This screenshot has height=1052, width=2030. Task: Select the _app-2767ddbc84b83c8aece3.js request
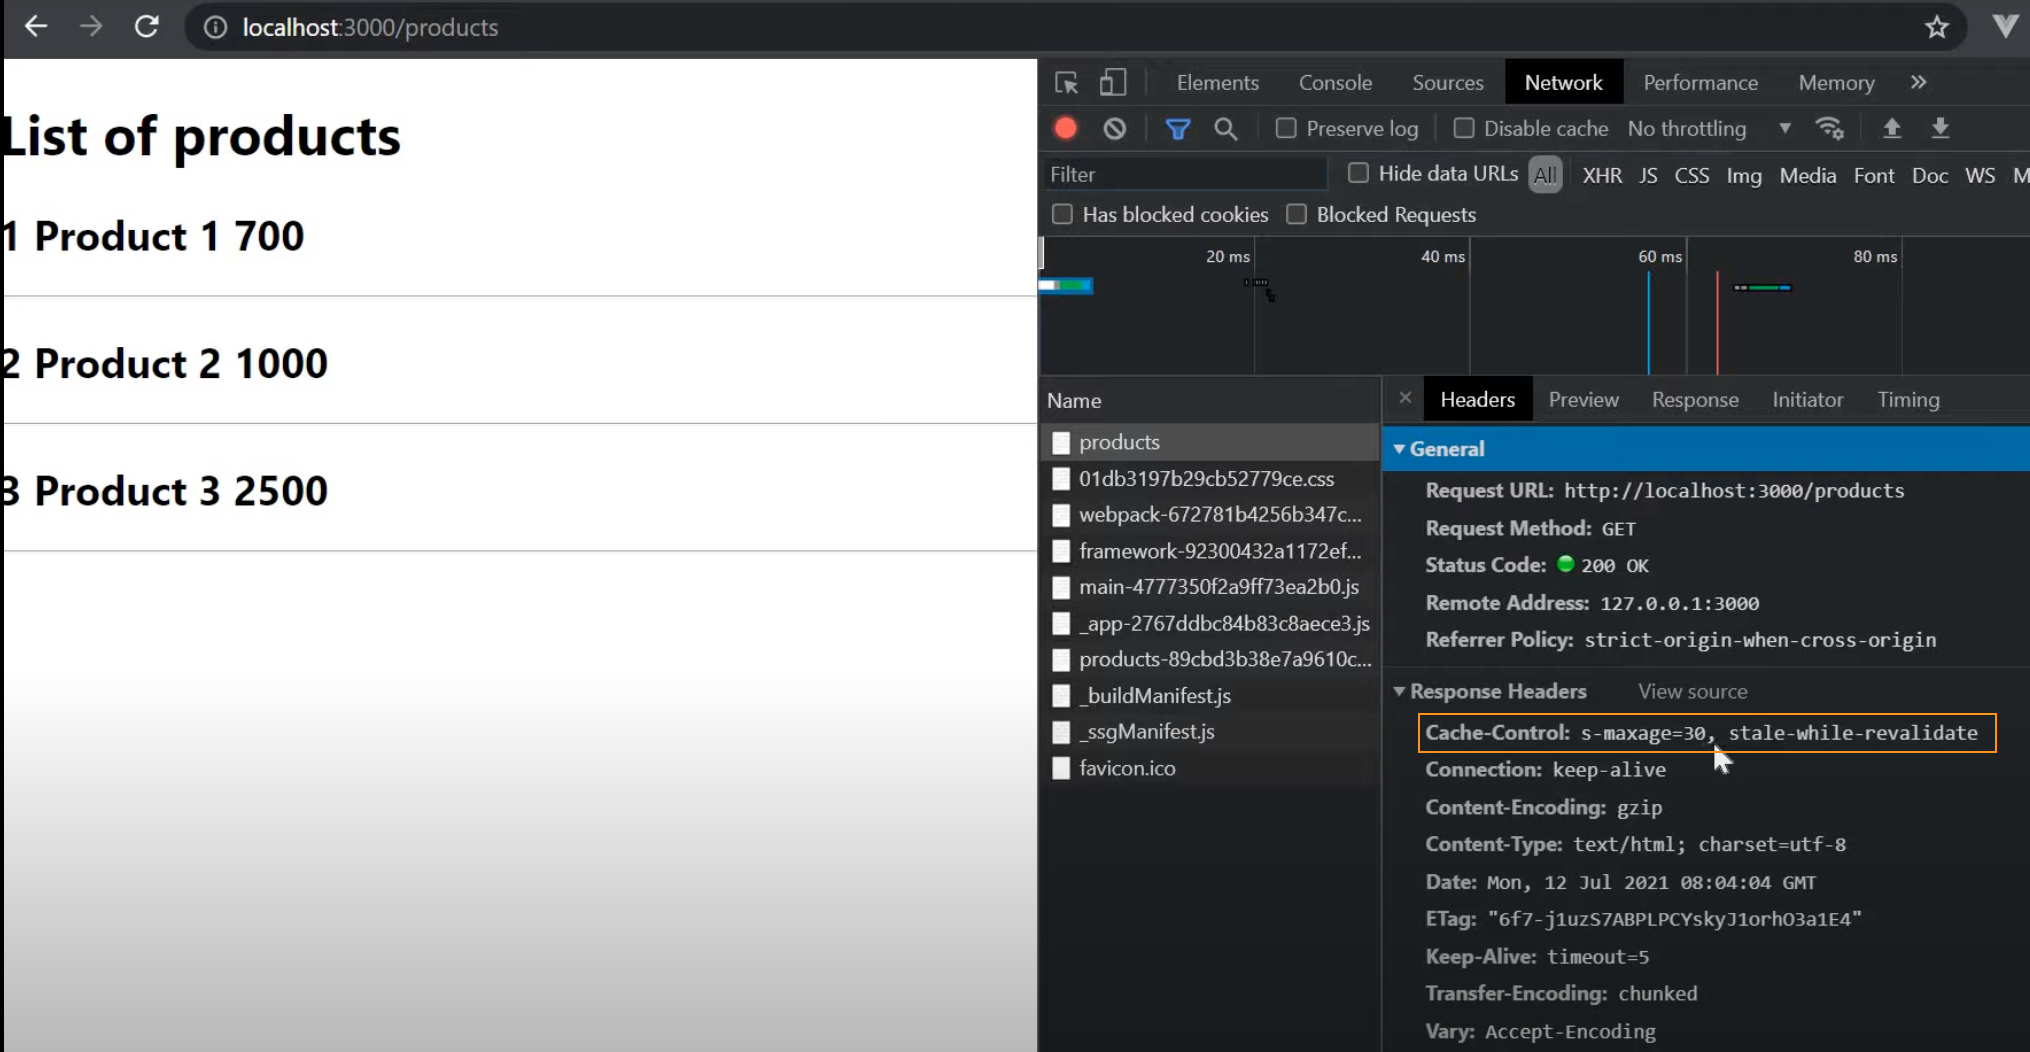click(x=1210, y=624)
